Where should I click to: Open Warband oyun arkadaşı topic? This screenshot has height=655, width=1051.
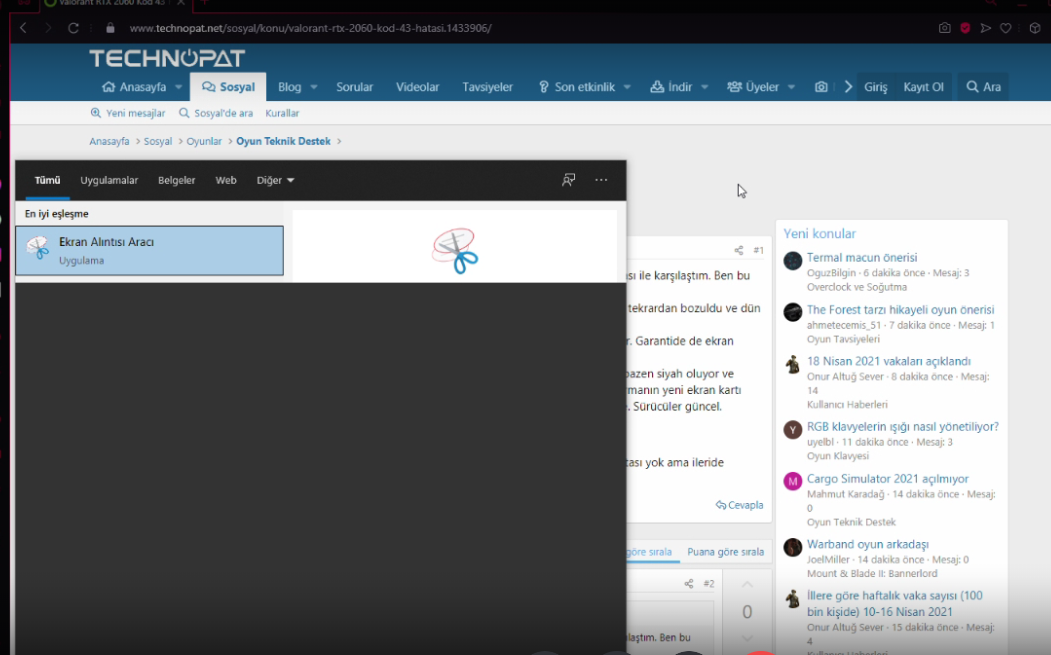point(867,544)
